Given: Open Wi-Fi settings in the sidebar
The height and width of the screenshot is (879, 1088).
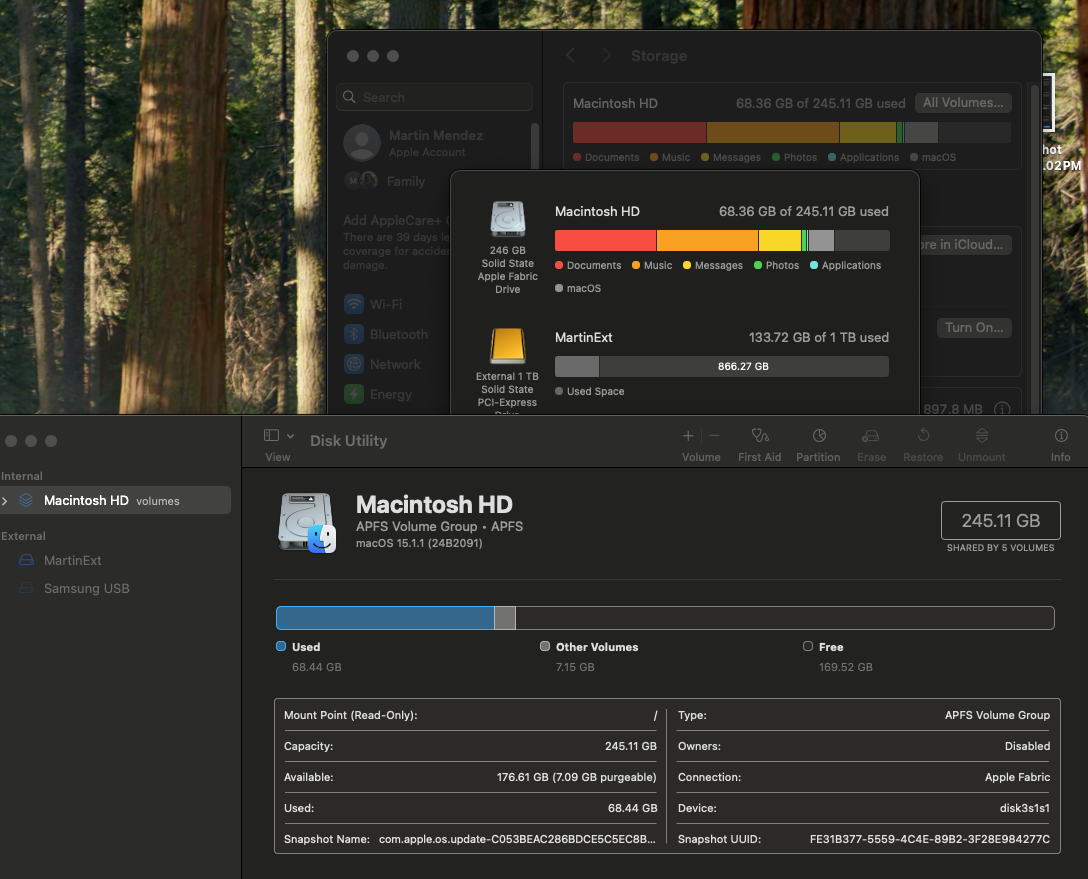Looking at the screenshot, I should pos(385,304).
